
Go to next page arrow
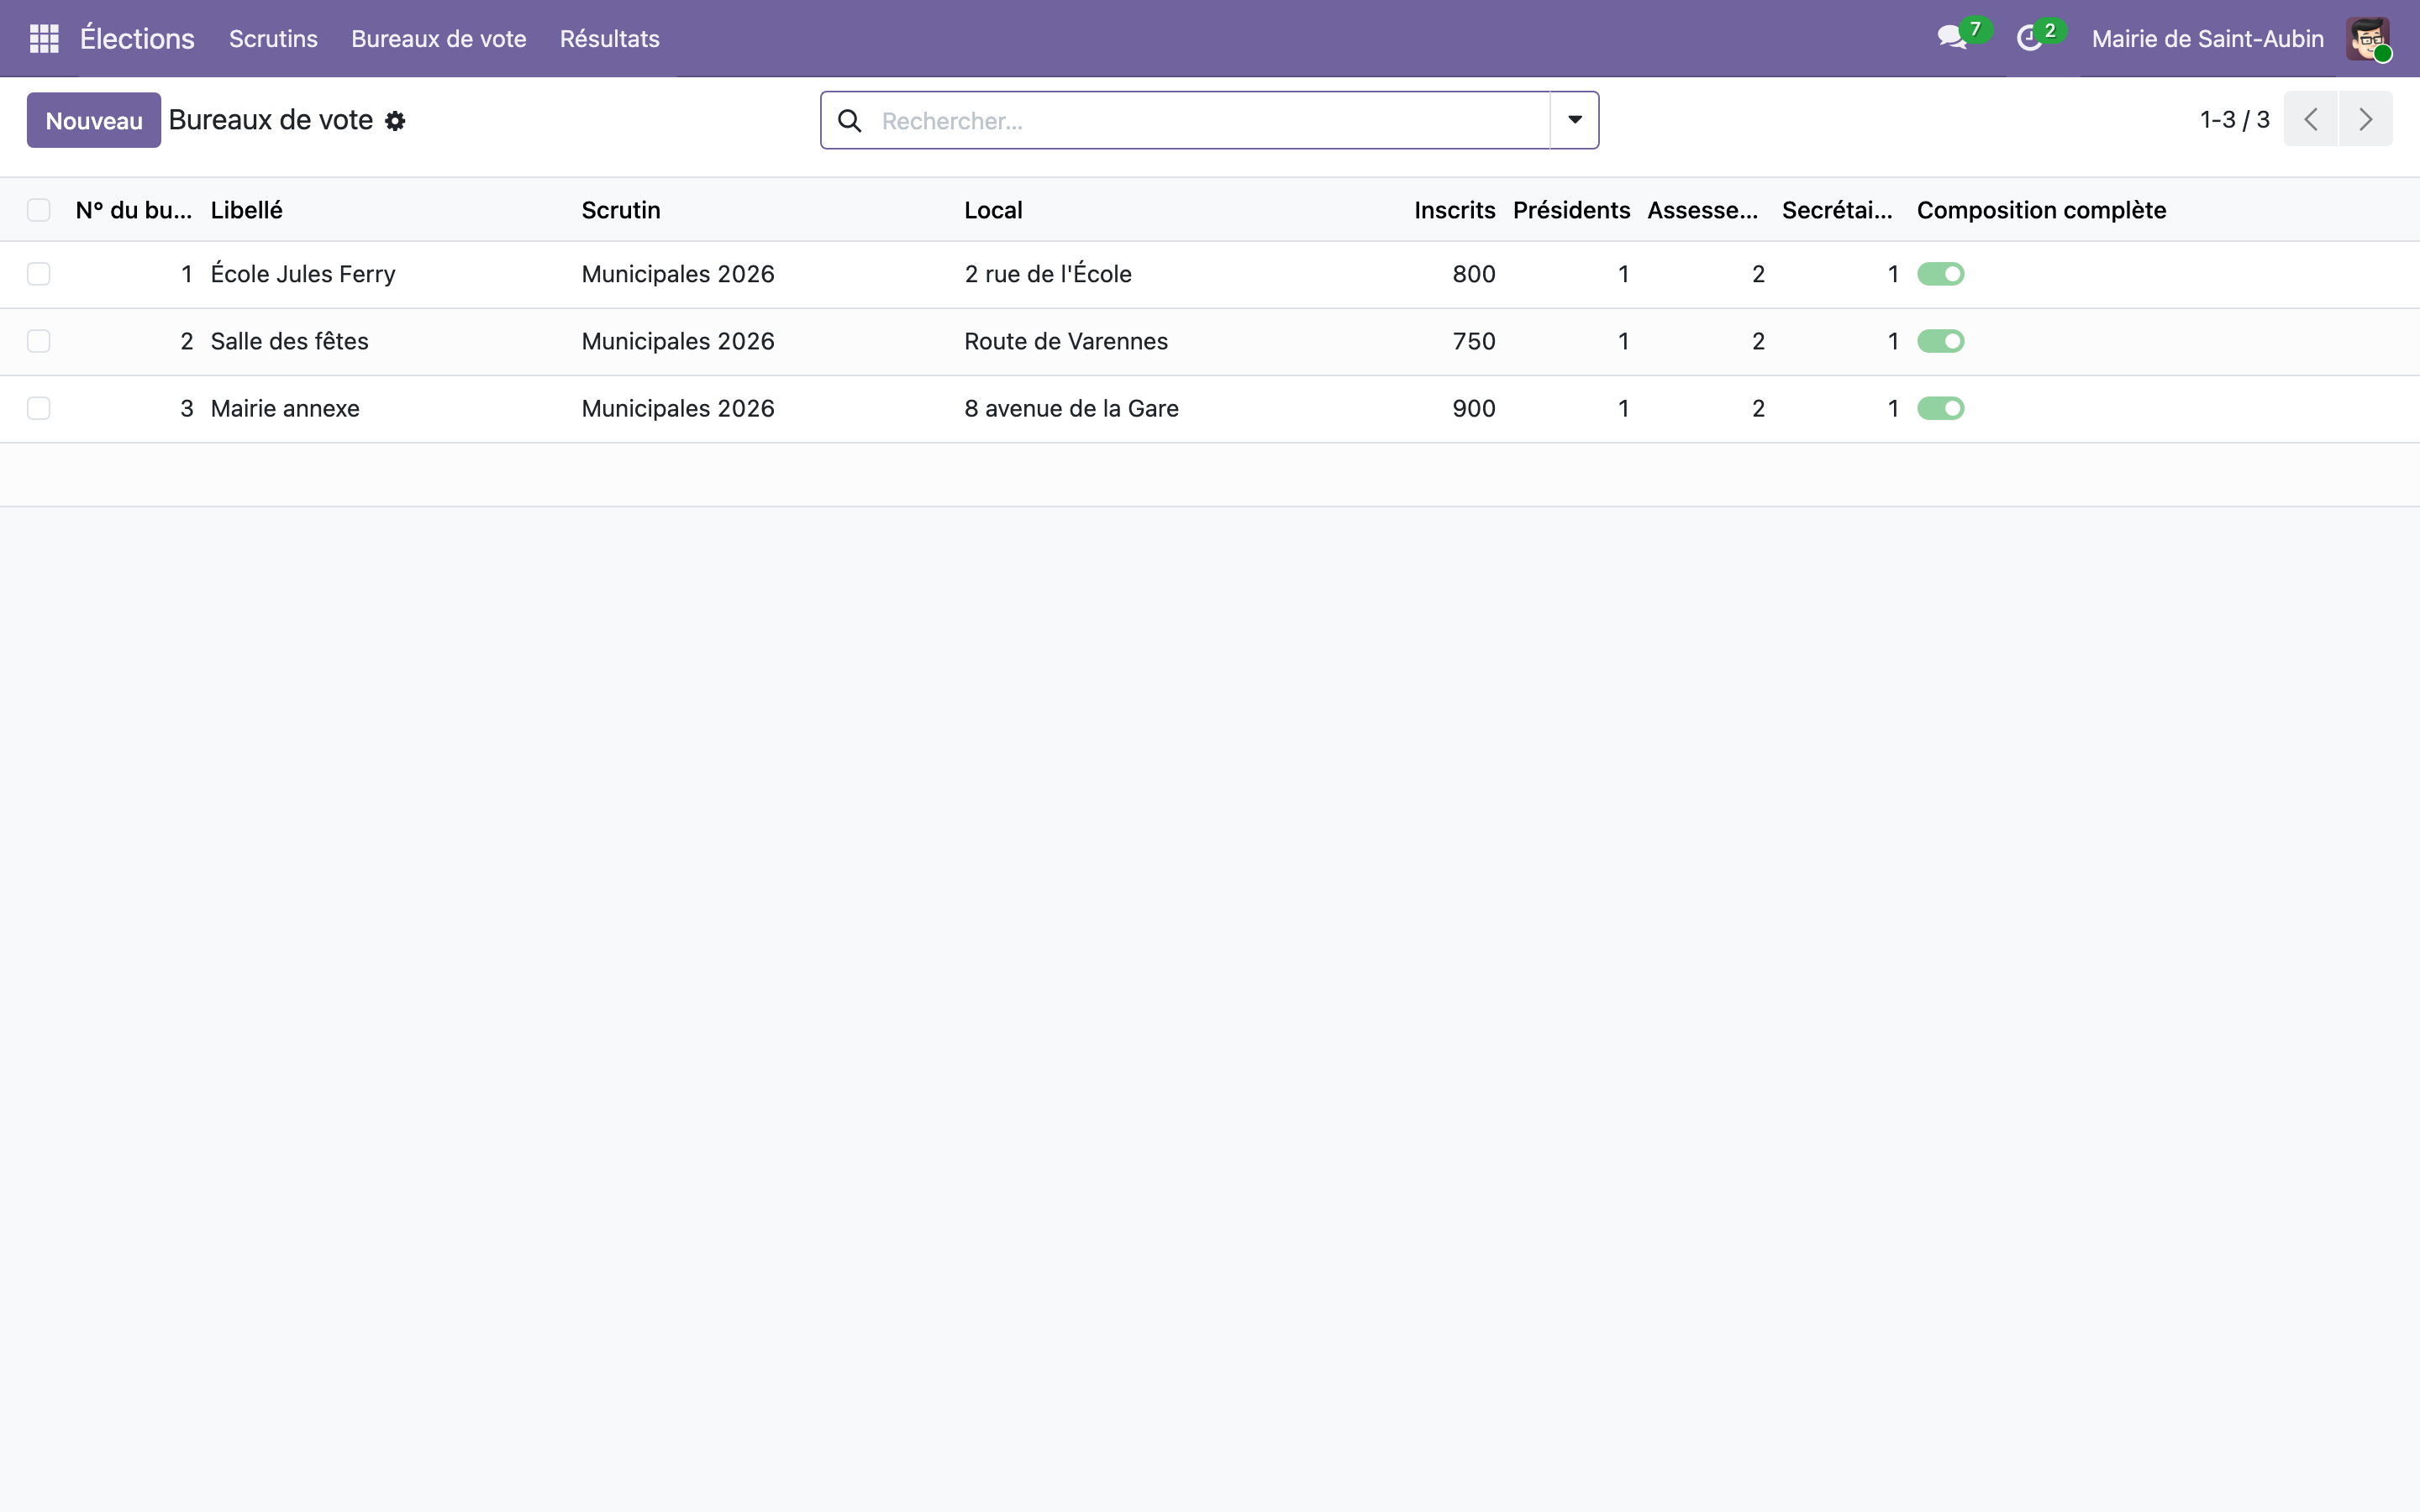[2365, 119]
